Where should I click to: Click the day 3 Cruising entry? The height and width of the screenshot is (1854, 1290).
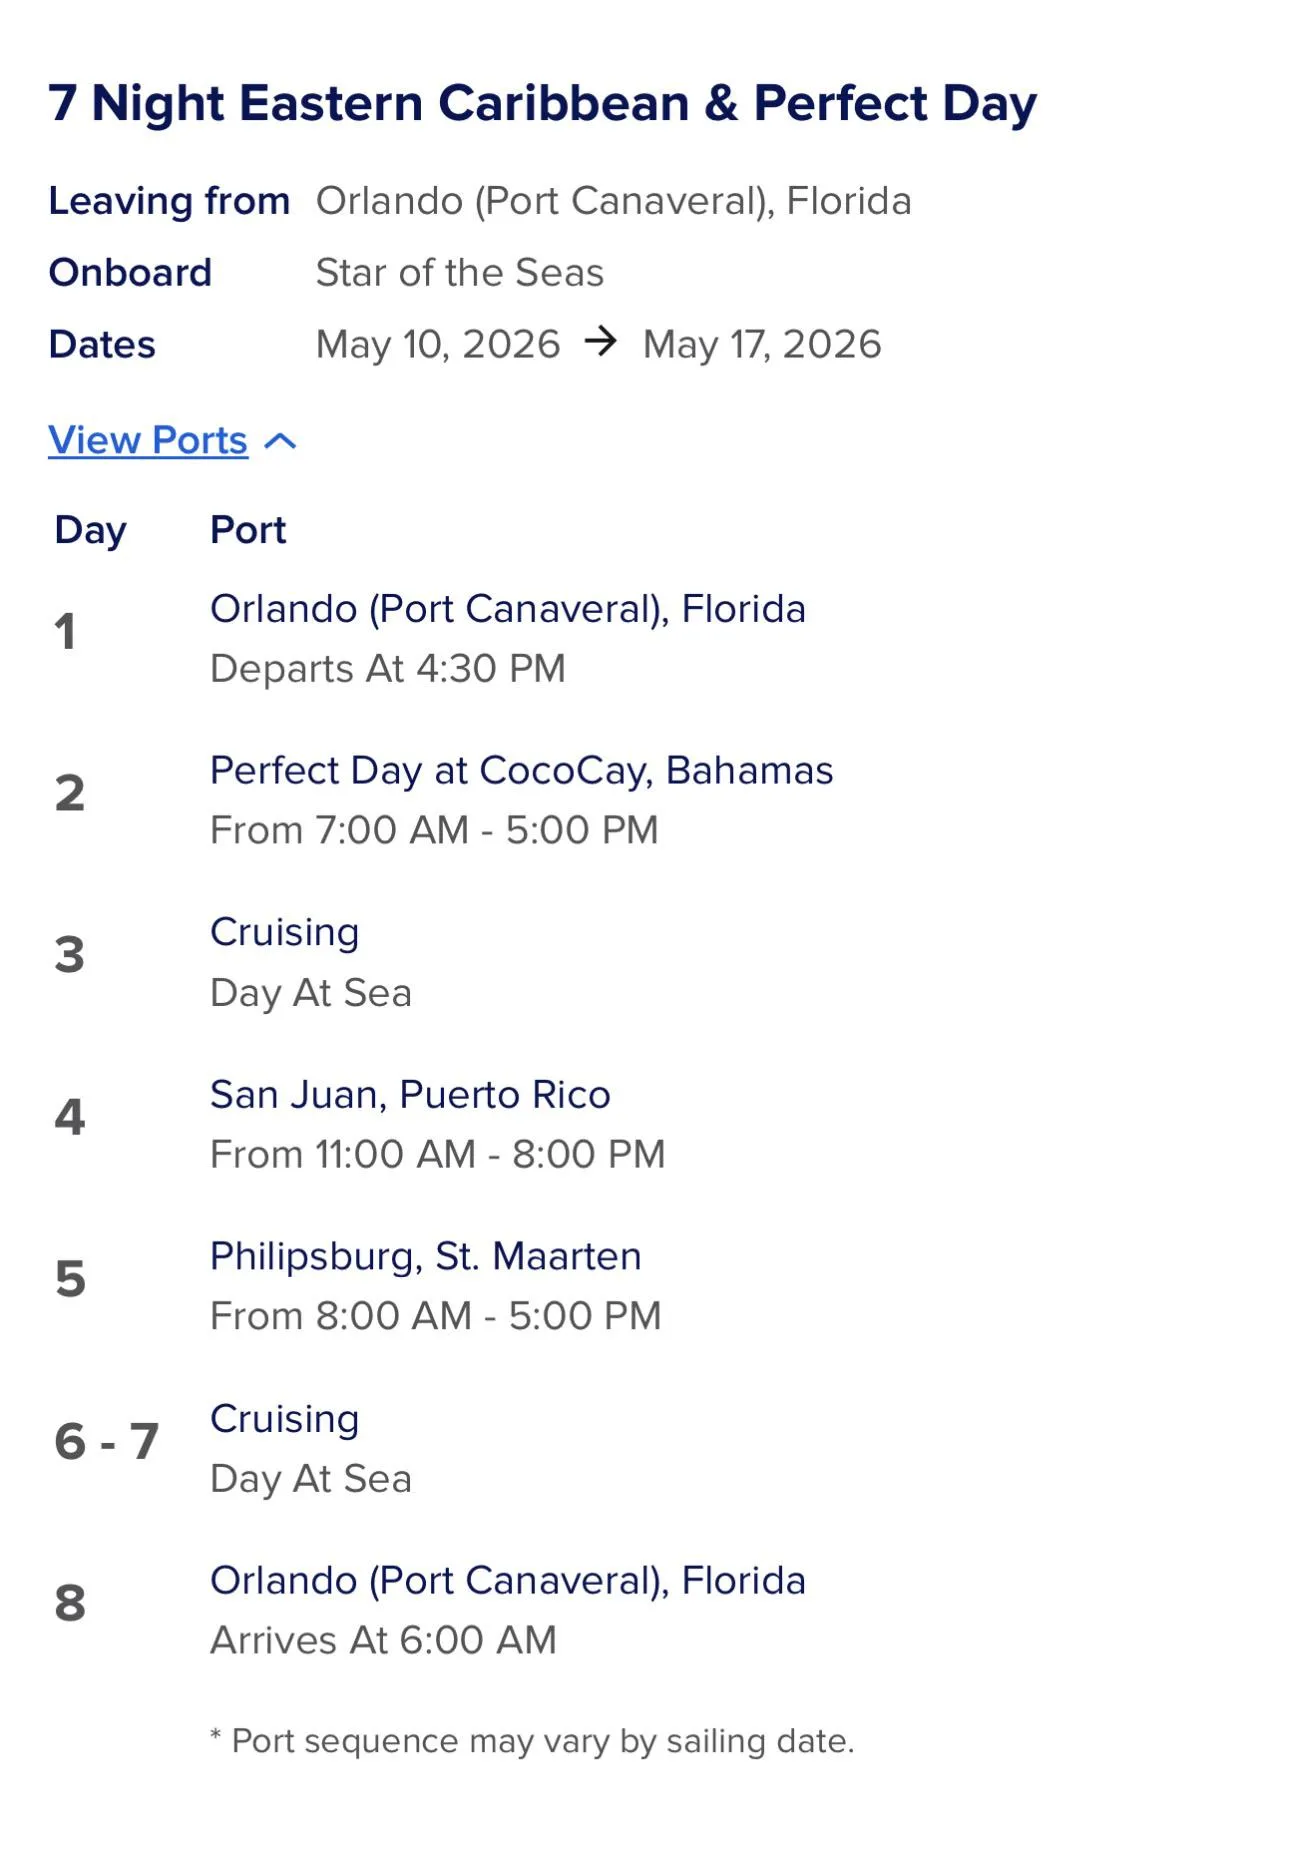coord(284,933)
